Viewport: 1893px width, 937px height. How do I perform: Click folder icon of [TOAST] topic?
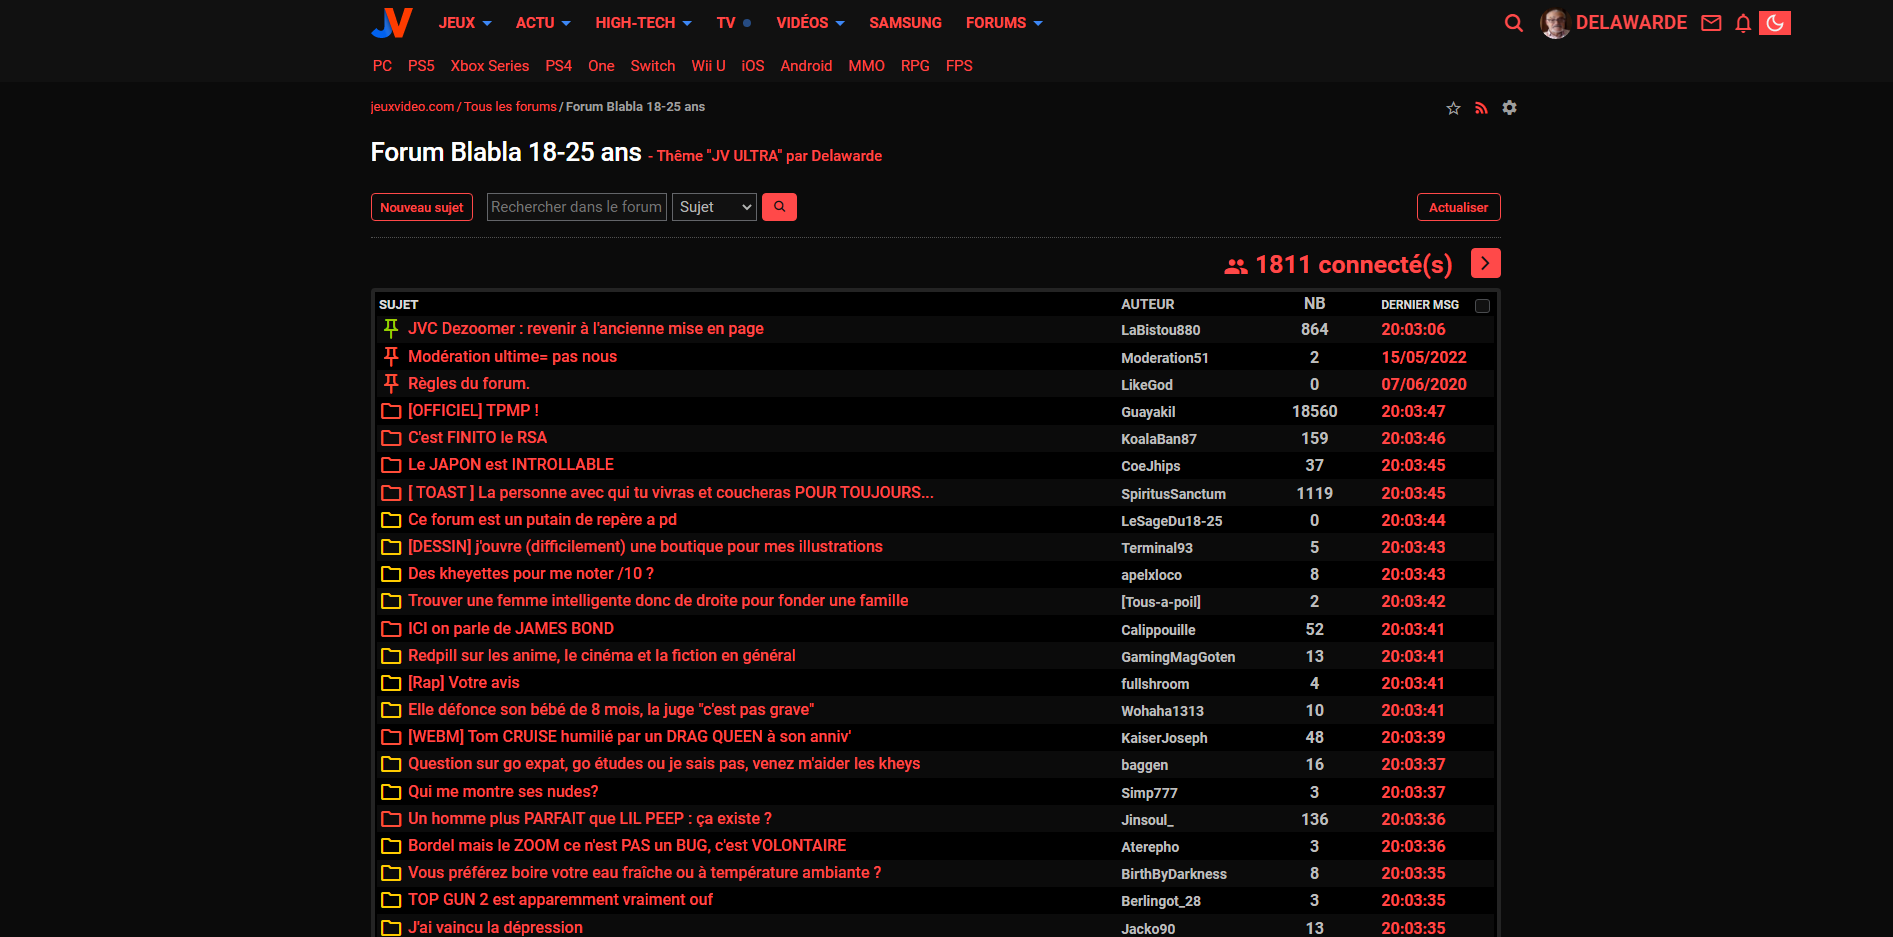click(x=391, y=493)
